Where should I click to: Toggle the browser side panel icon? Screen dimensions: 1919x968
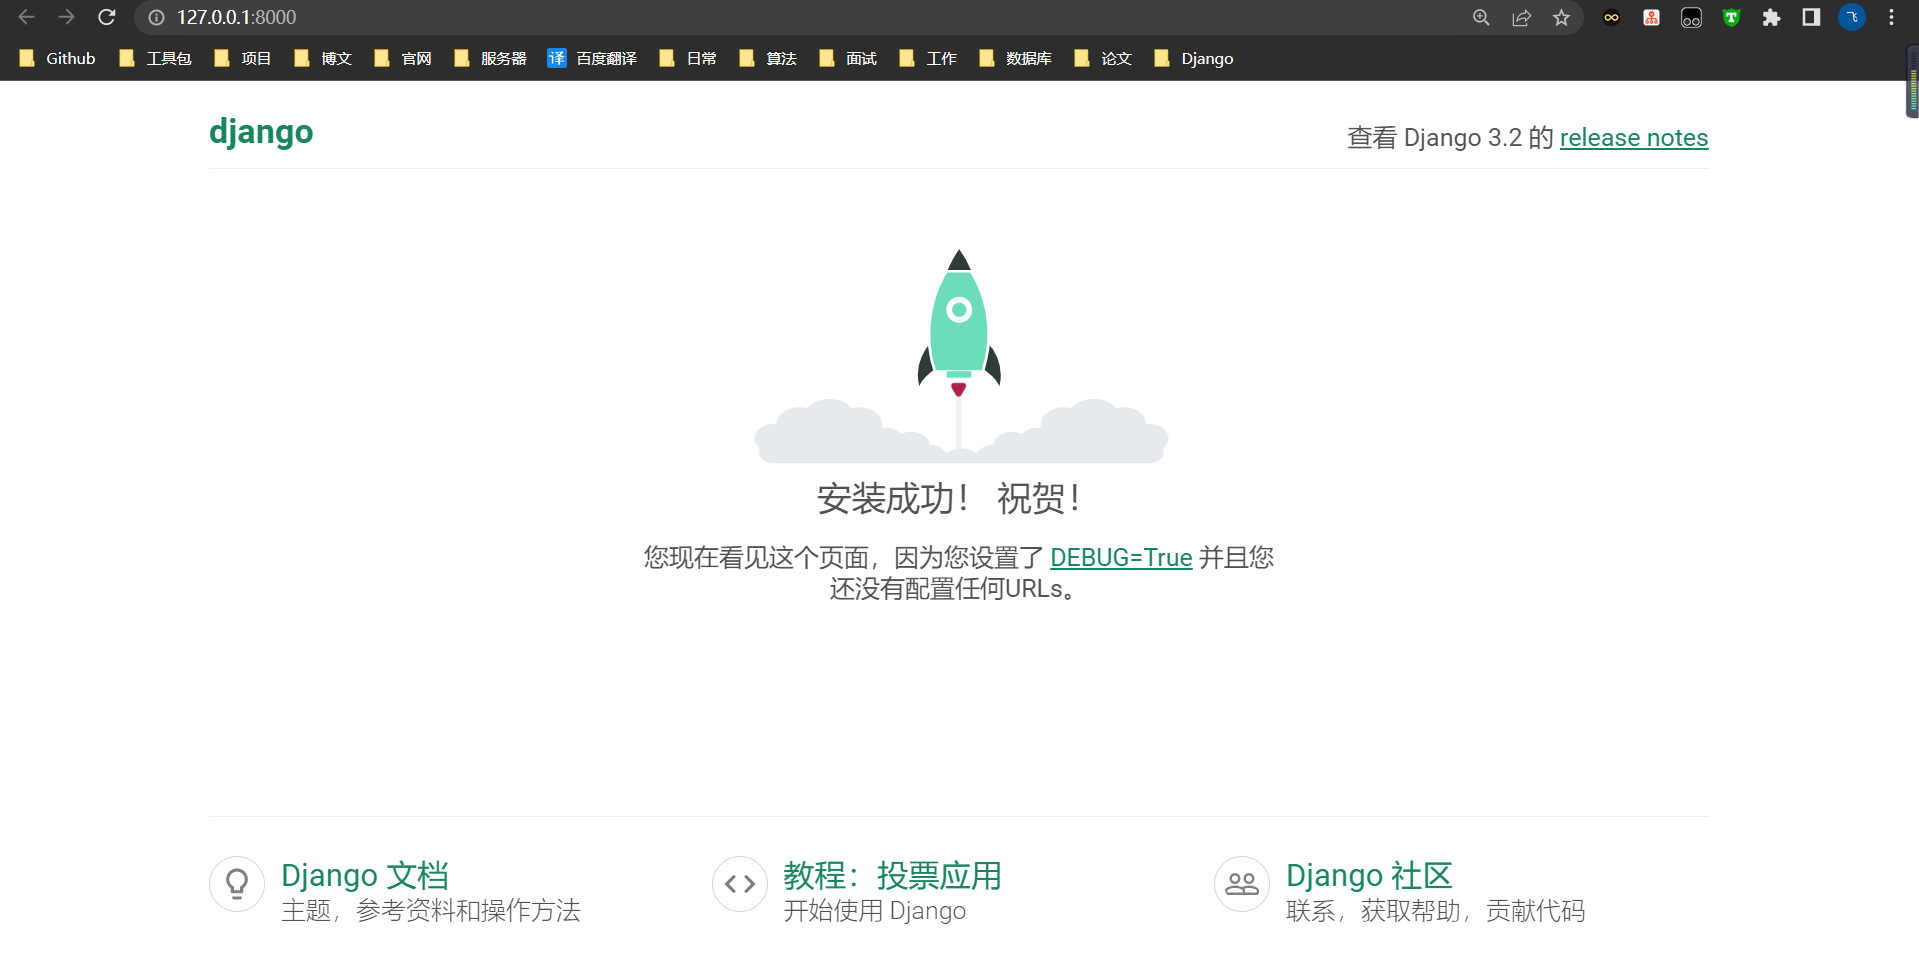(x=1811, y=18)
